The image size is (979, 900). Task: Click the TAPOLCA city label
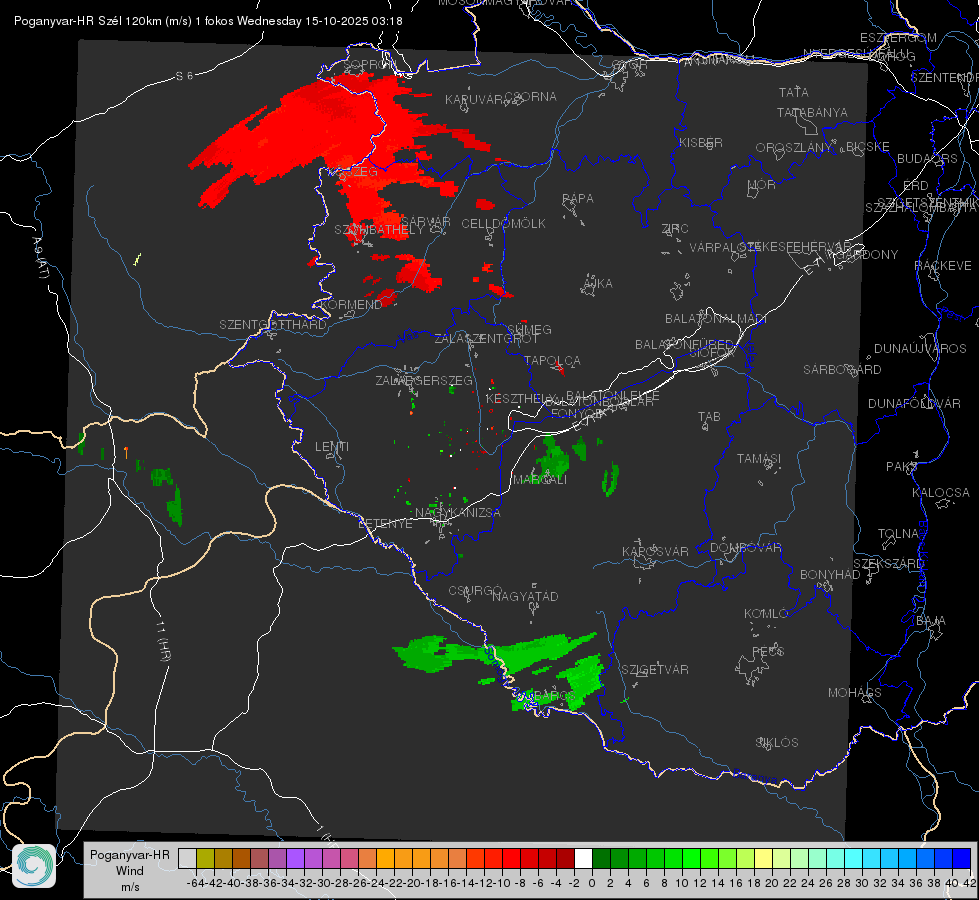[552, 361]
